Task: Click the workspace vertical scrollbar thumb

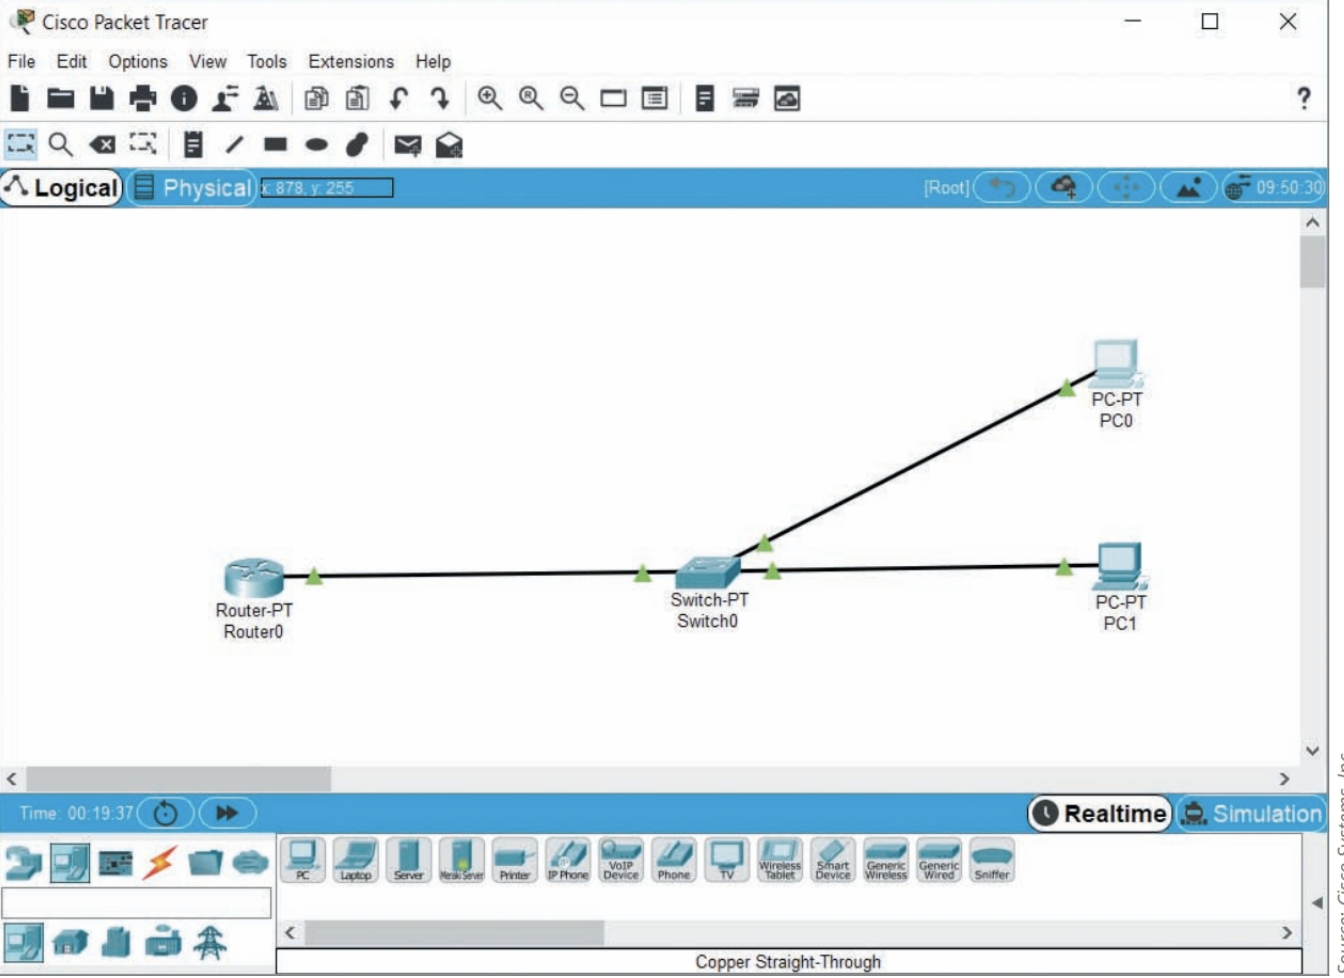Action: pos(1312,262)
